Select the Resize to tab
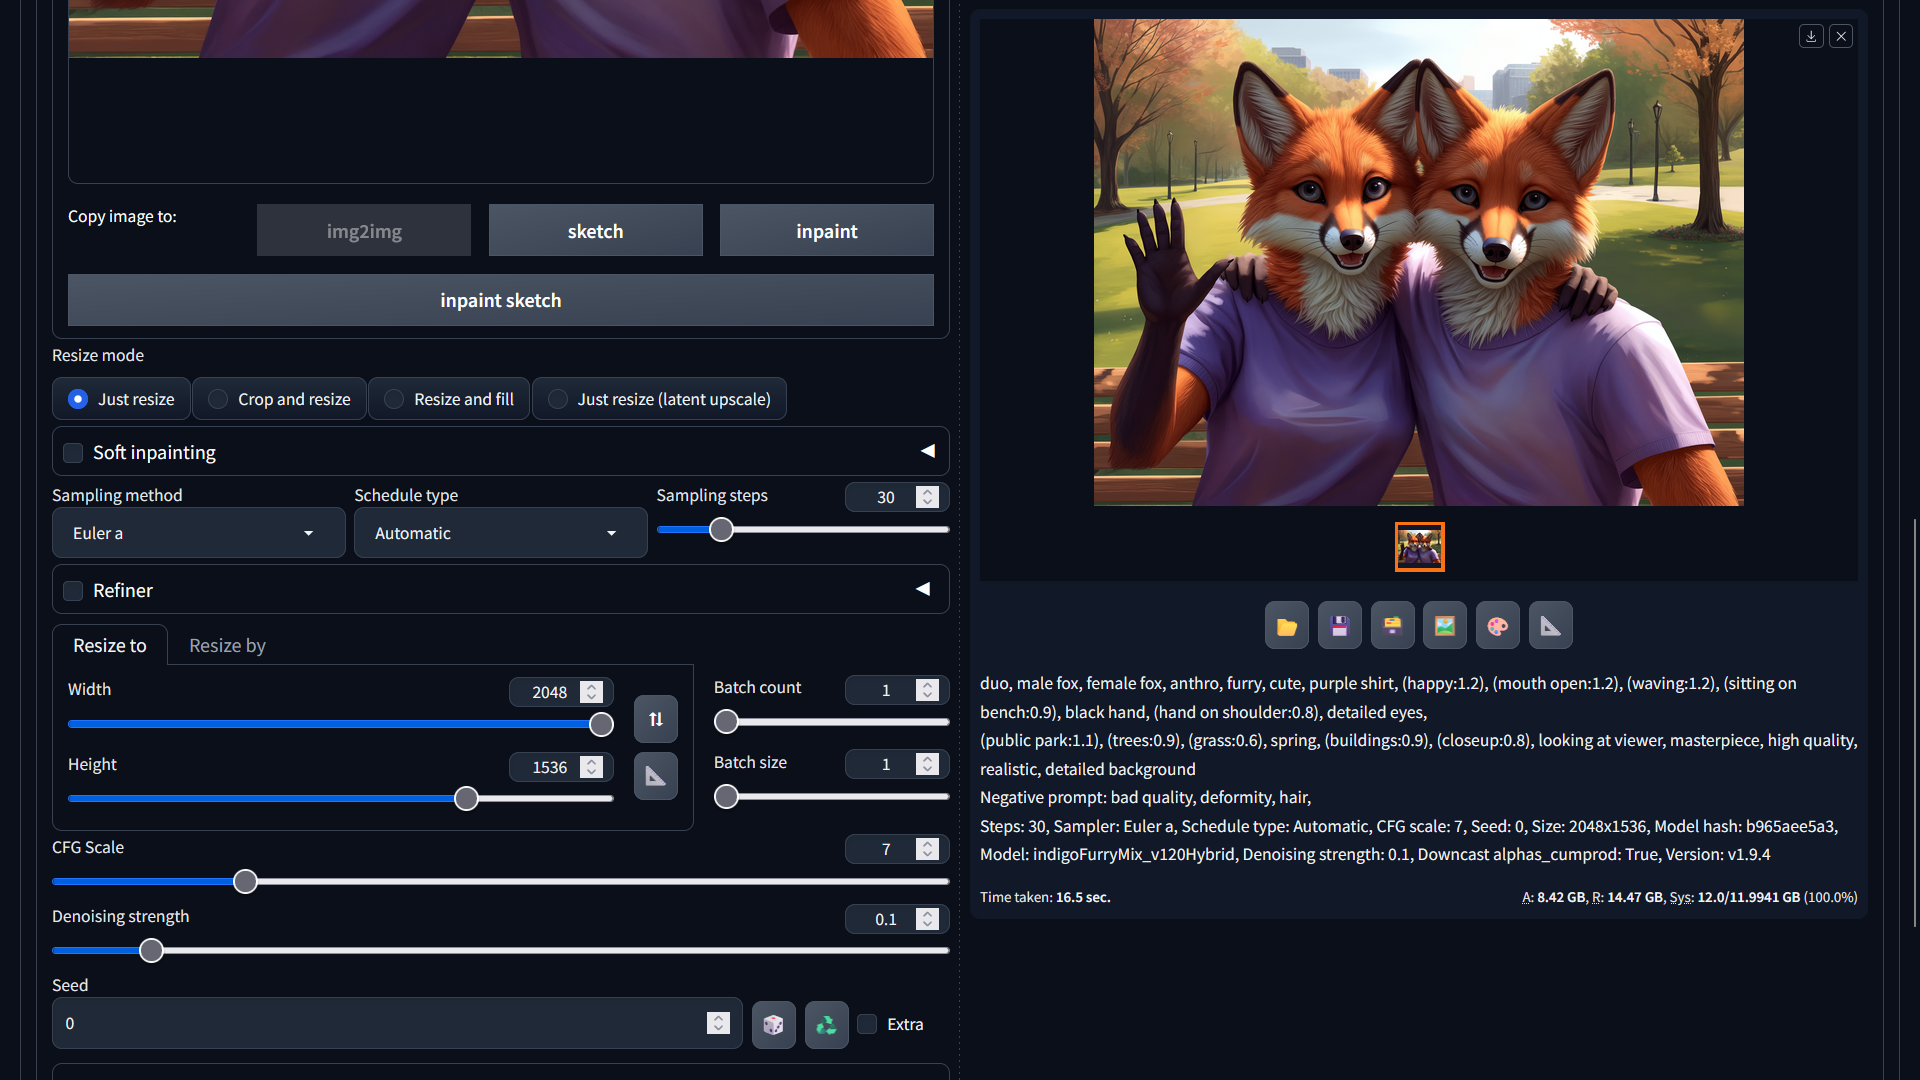This screenshot has width=1920, height=1080. click(x=110, y=645)
